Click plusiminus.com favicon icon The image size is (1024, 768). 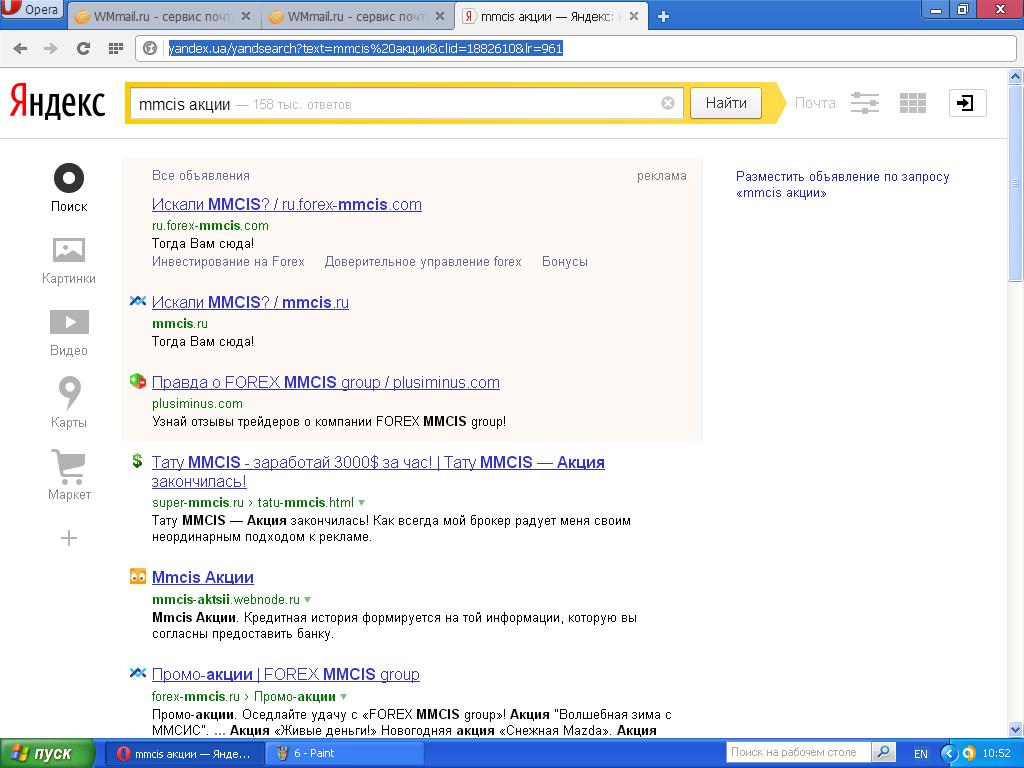point(138,381)
